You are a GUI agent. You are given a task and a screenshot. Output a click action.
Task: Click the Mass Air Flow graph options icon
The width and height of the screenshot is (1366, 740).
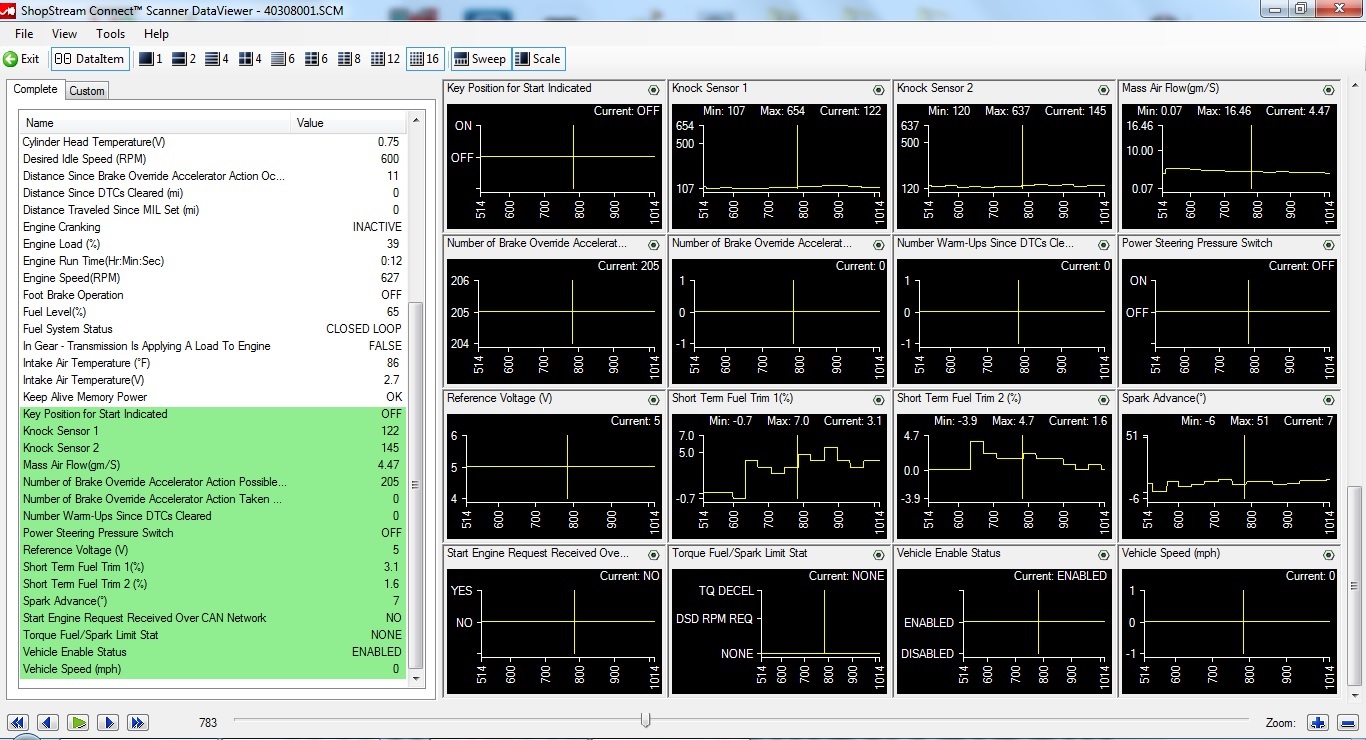(x=1329, y=90)
